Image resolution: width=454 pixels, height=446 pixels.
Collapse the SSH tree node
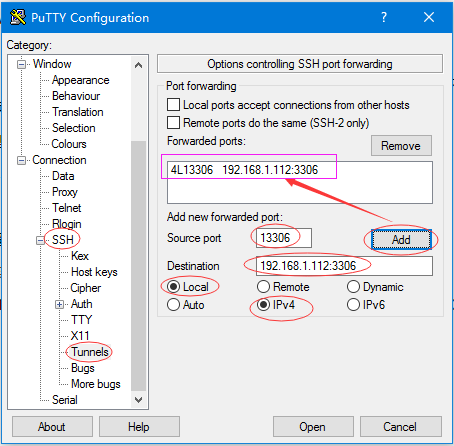click(40, 240)
